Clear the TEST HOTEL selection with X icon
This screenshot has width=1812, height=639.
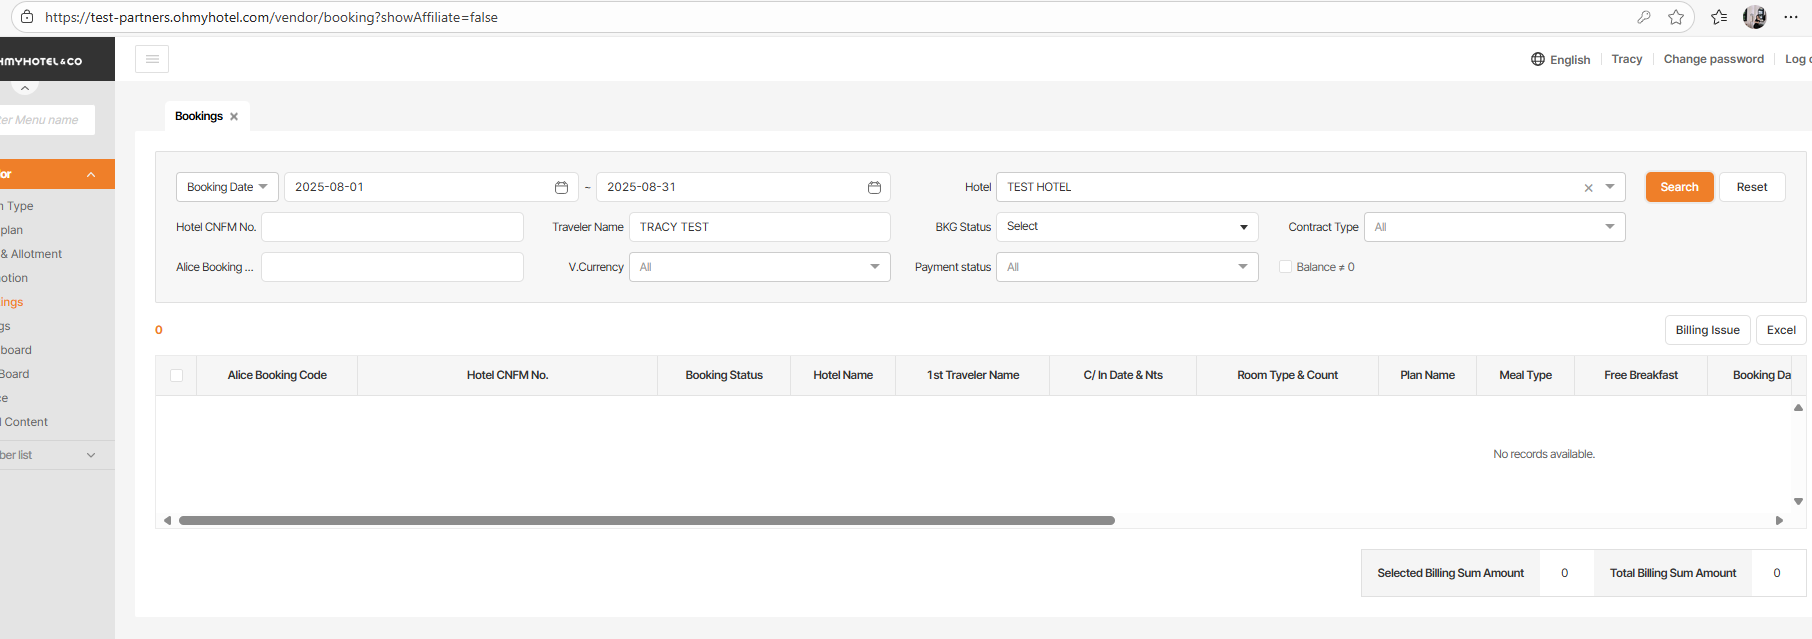coord(1588,188)
